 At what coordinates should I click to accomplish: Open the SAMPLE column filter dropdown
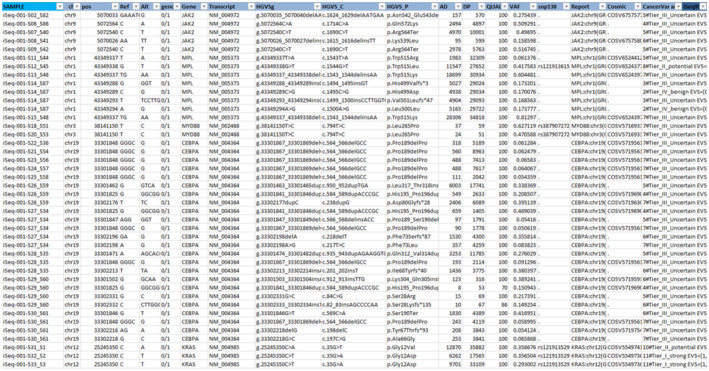[60, 7]
